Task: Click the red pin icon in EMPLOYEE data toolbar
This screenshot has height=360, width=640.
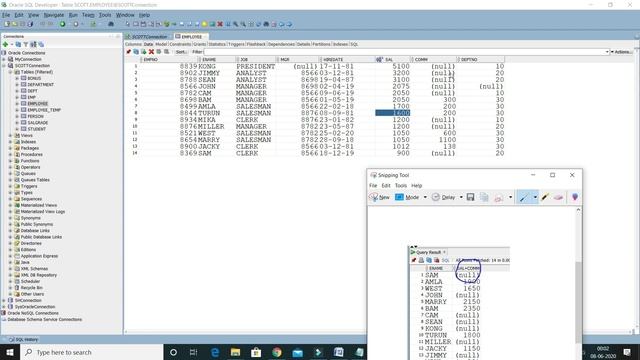Action: (x=129, y=52)
